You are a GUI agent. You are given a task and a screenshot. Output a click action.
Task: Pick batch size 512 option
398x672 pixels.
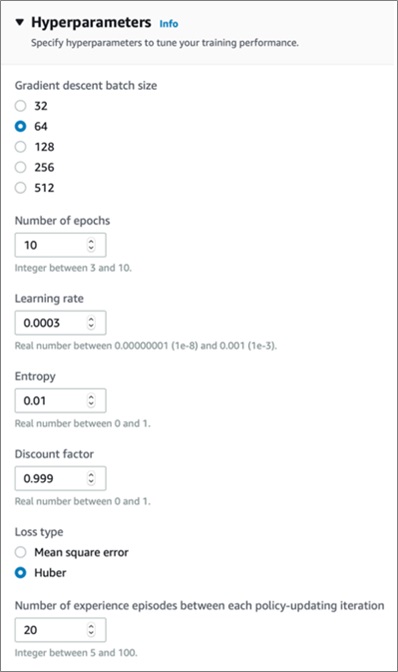click(21, 188)
